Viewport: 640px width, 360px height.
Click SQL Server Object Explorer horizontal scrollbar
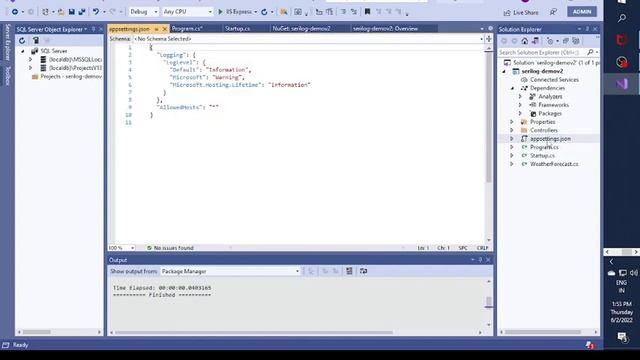36,332
